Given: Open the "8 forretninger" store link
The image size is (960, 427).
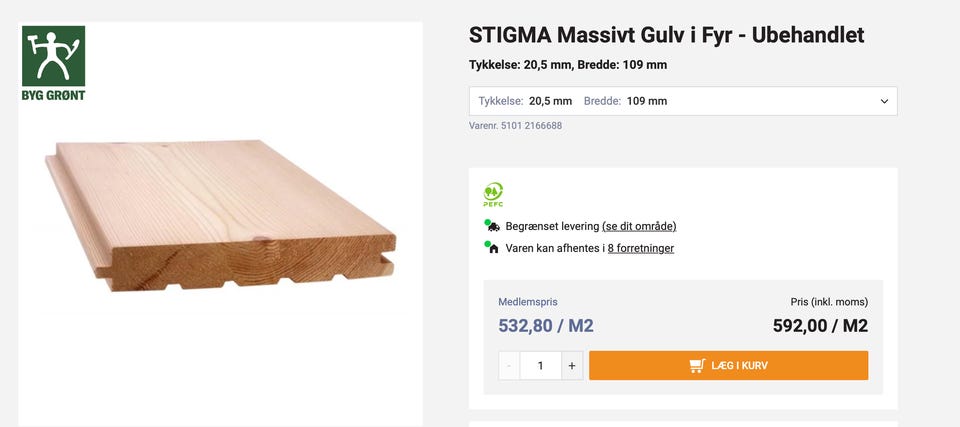Looking at the screenshot, I should pyautogui.click(x=640, y=248).
